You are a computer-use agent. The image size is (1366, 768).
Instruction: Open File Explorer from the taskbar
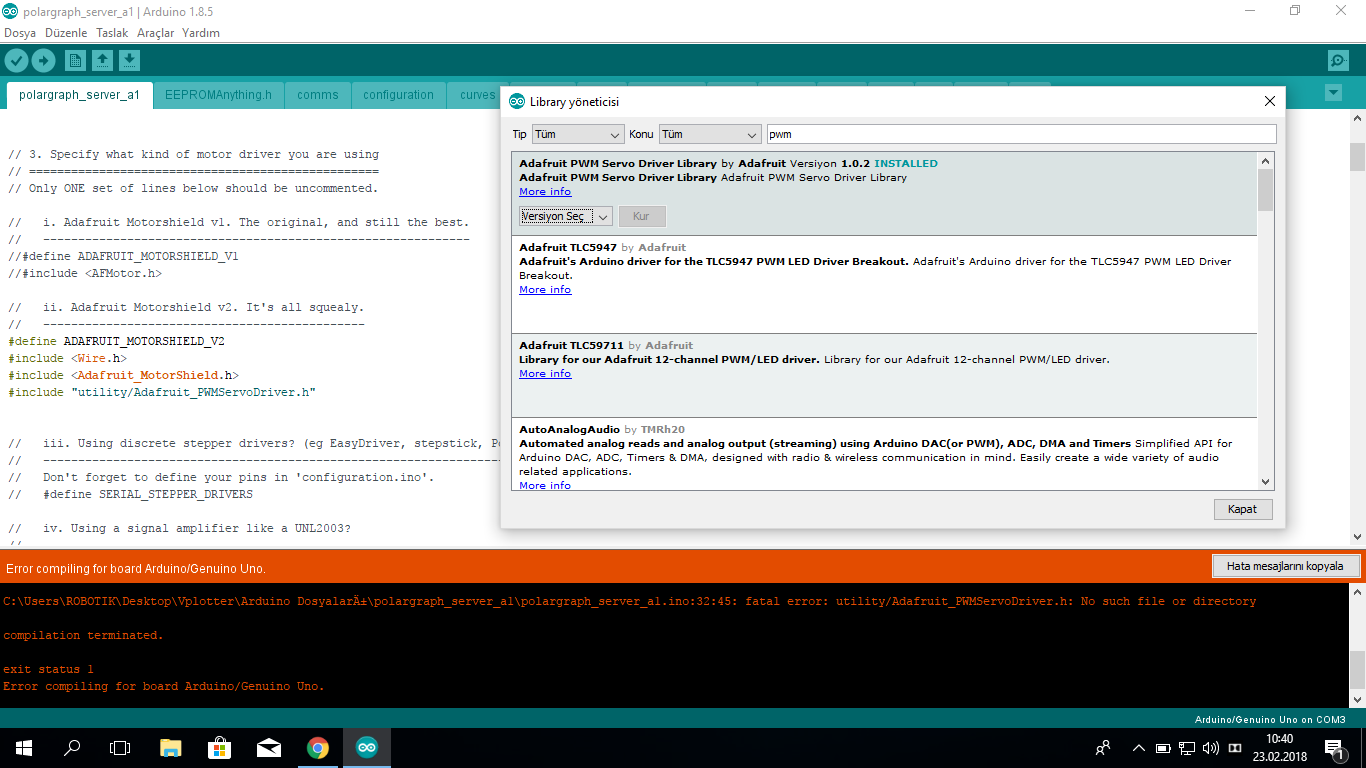171,748
